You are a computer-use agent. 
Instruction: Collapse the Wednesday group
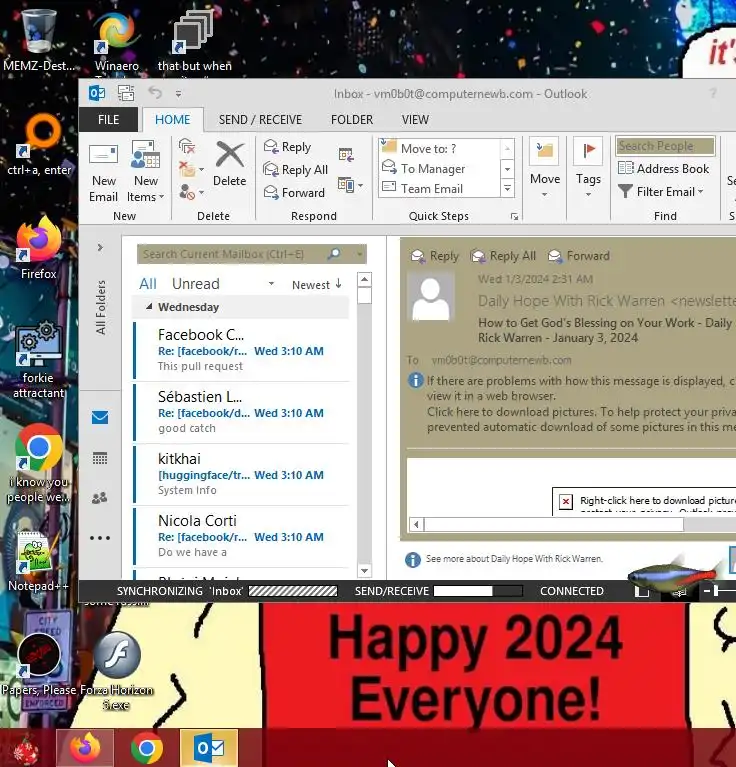pos(149,307)
